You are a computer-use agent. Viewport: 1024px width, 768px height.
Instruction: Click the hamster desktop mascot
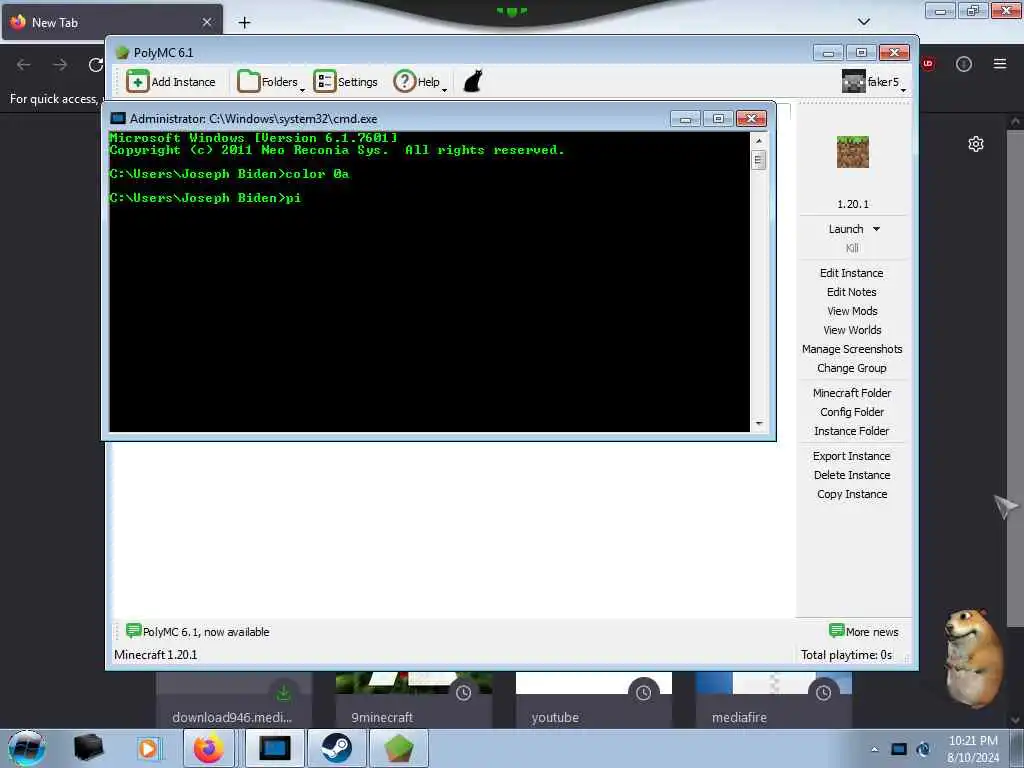pyautogui.click(x=973, y=658)
